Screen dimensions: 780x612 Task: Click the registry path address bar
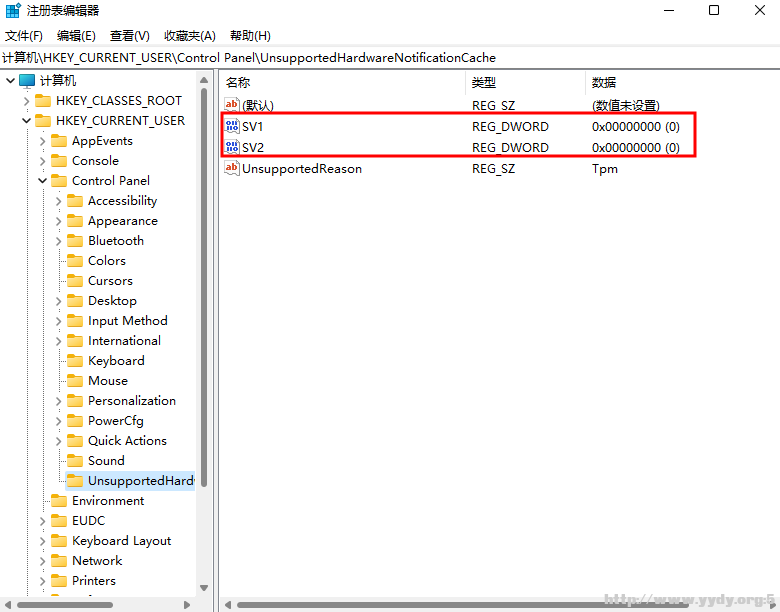(x=390, y=58)
